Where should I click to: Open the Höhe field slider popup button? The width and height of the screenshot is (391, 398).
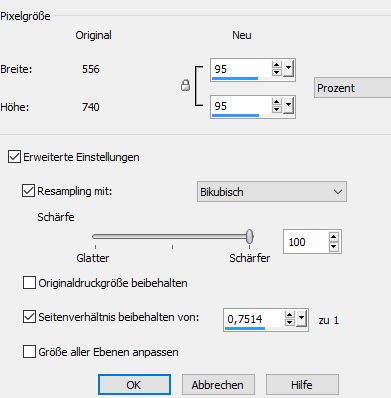click(288, 106)
